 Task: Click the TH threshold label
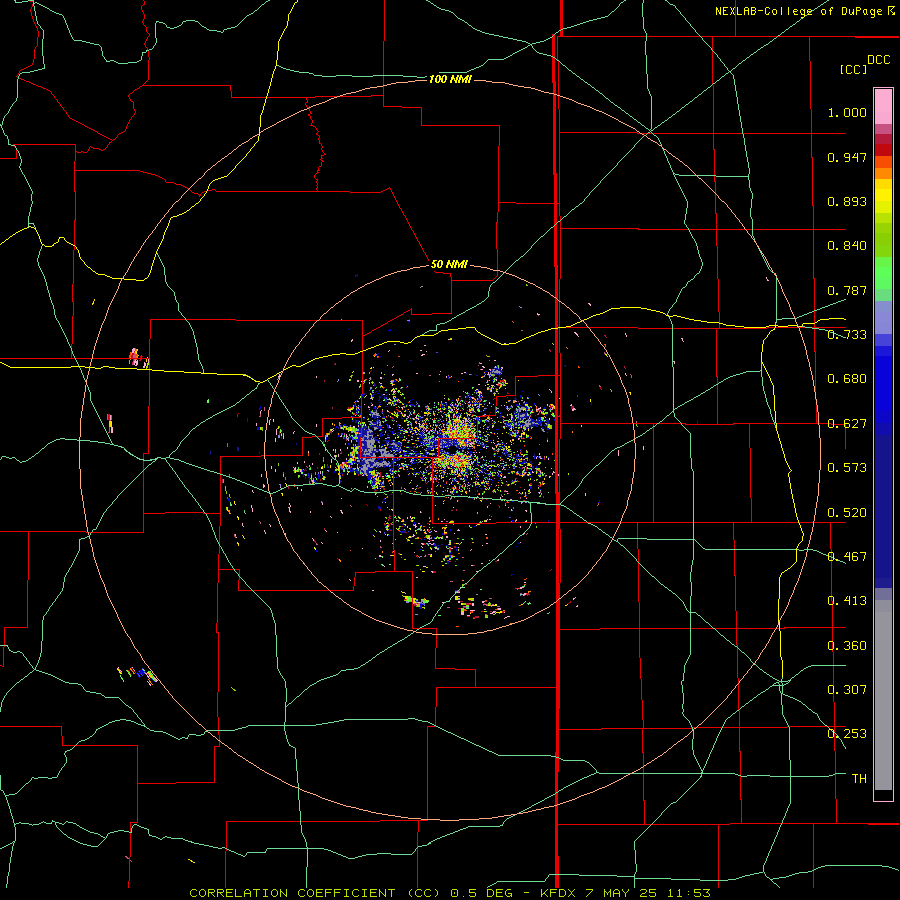click(x=859, y=779)
